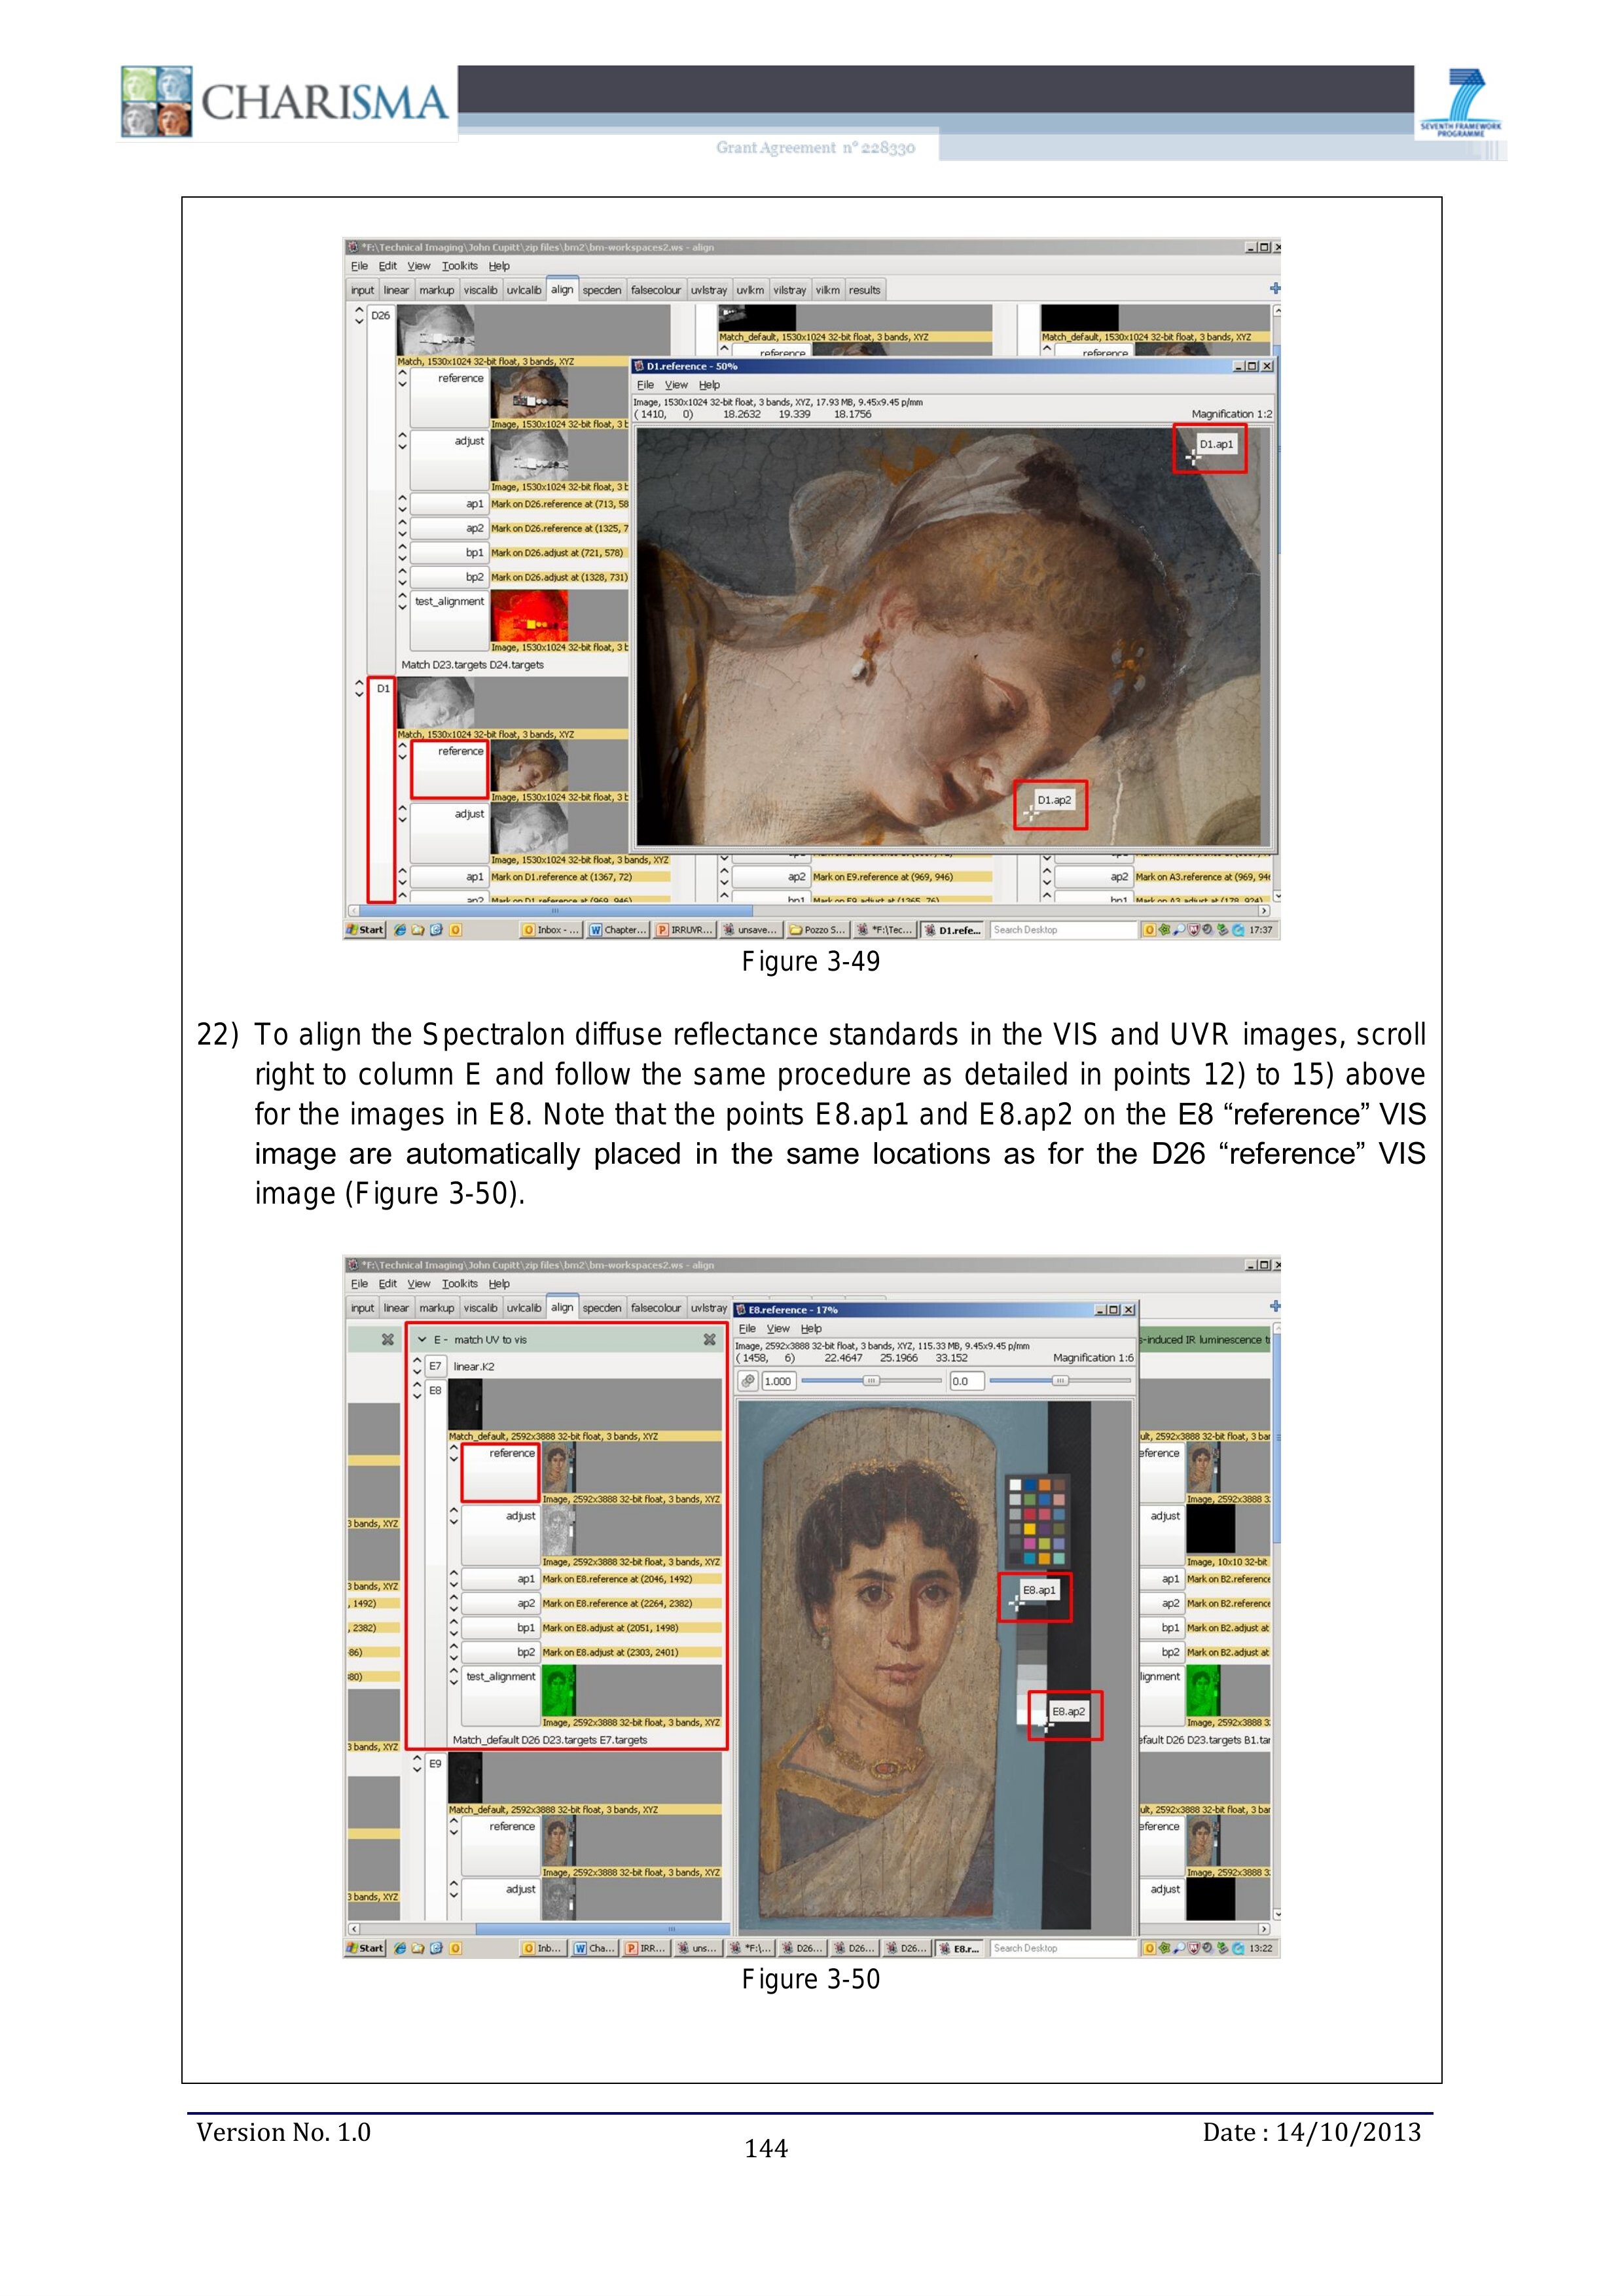Screen dimensions: 1624x2296
Task: Click 'Match_default D26 D23.targets E7.targets' text
Action: [x=550, y=1740]
